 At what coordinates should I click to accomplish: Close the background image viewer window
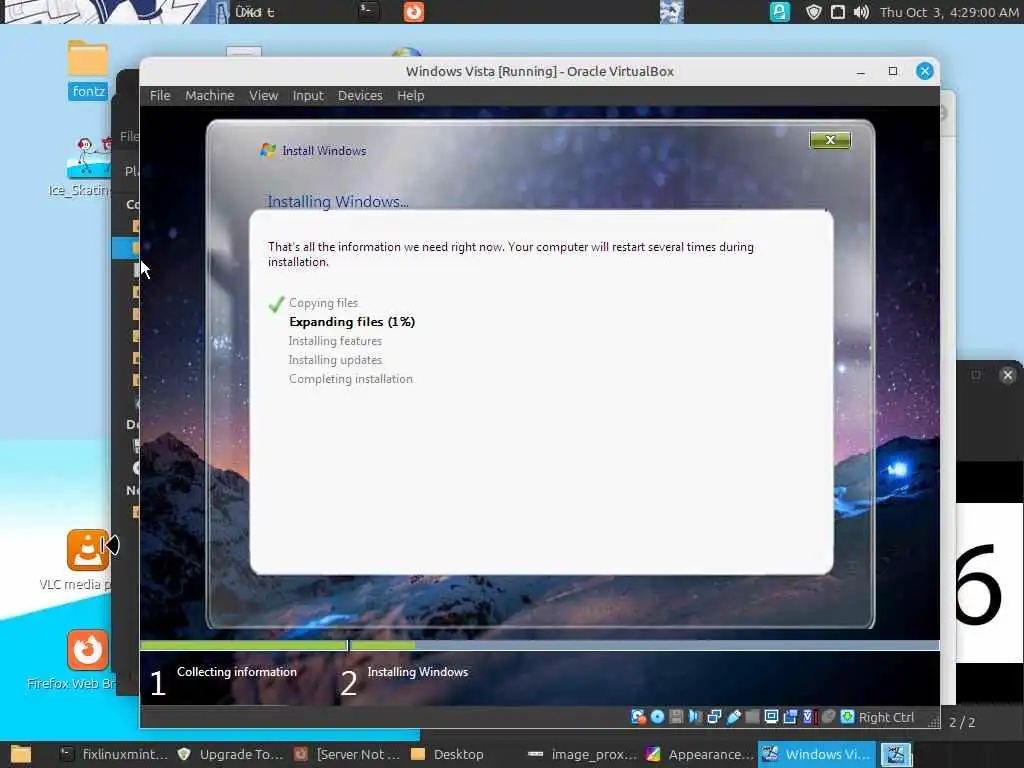[1008, 375]
